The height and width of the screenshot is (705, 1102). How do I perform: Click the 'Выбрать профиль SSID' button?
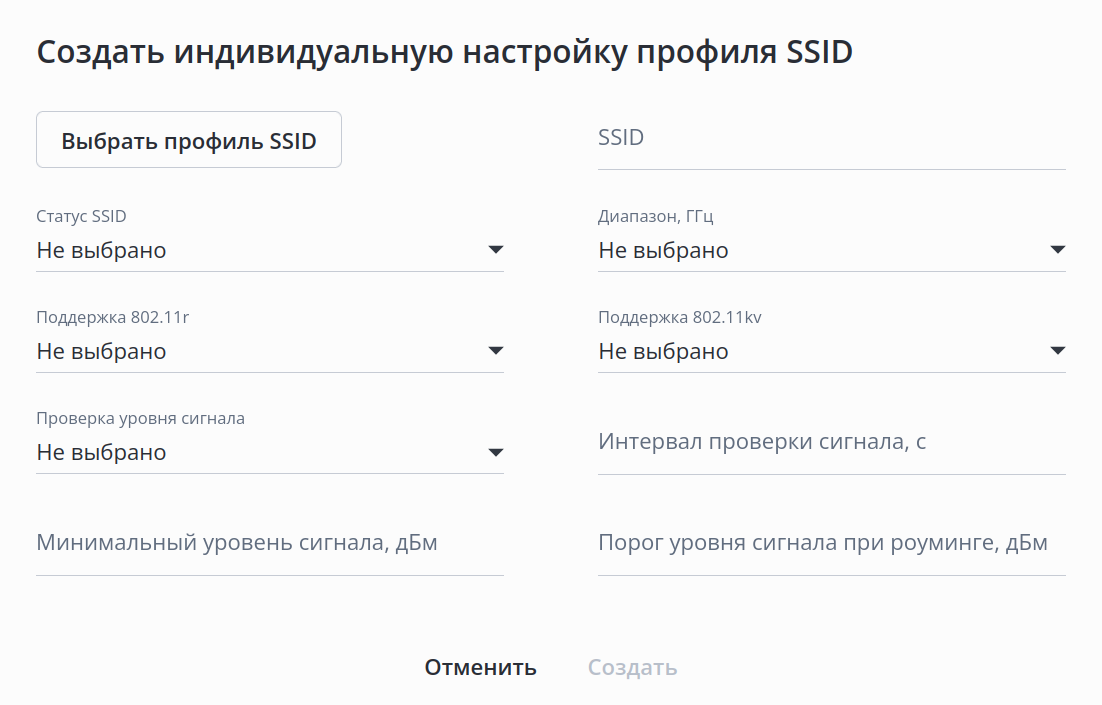(x=189, y=140)
